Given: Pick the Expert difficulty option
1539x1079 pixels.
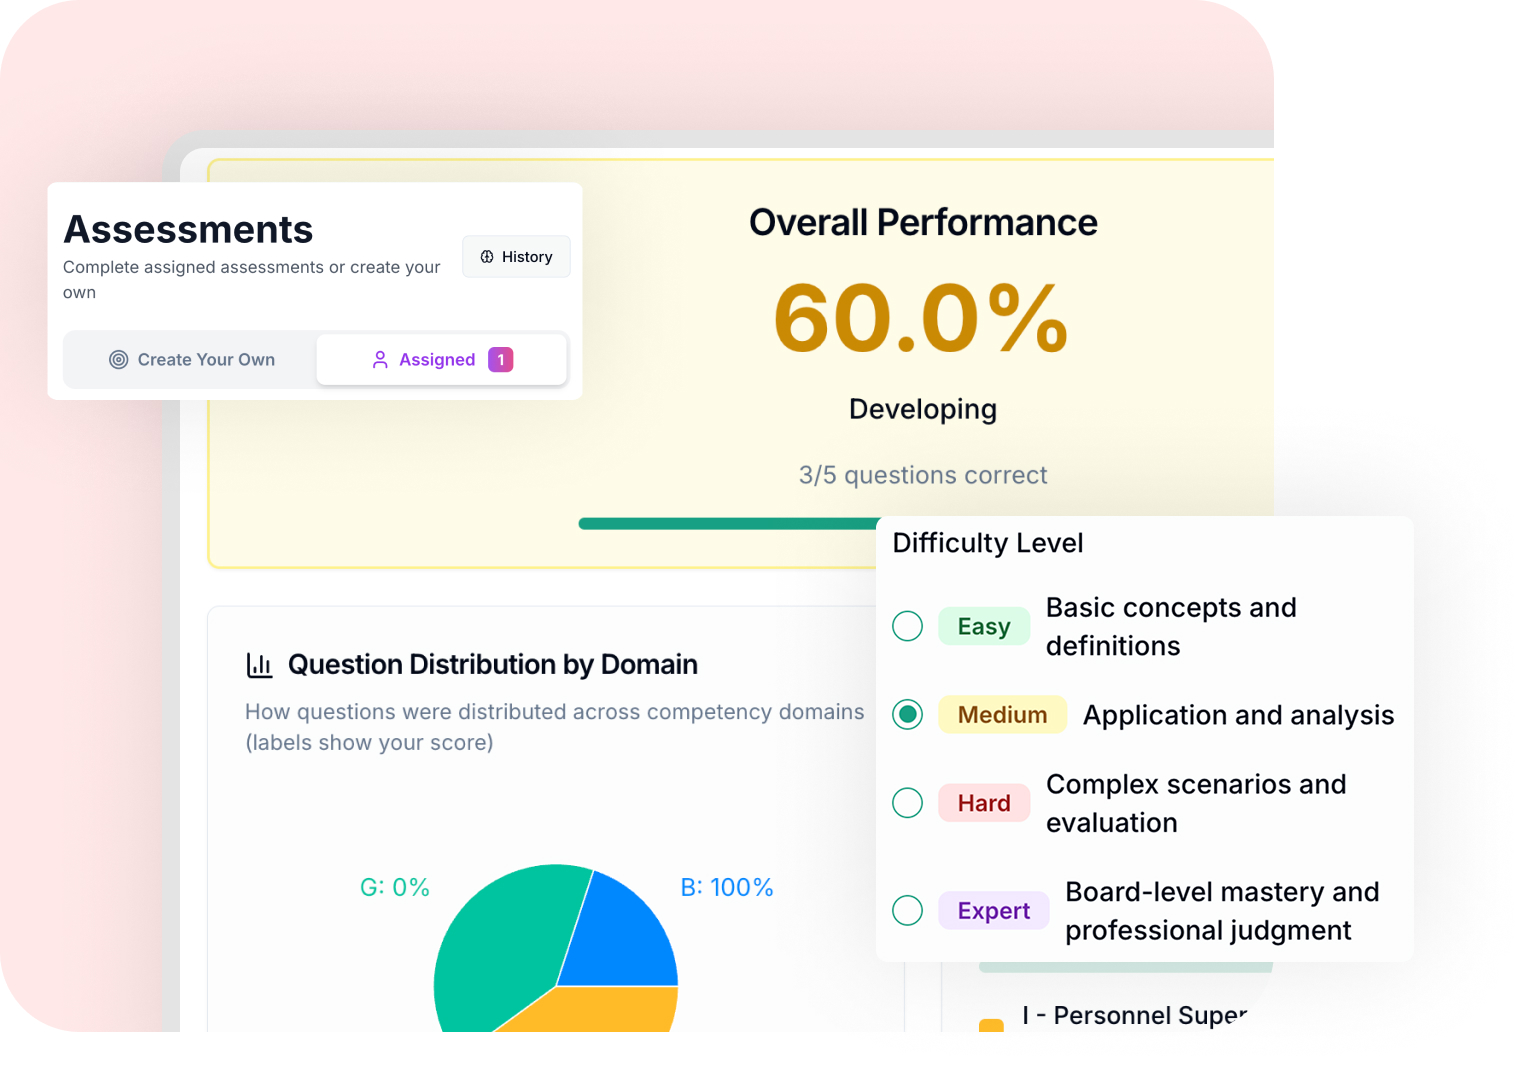Looking at the screenshot, I should 907,910.
